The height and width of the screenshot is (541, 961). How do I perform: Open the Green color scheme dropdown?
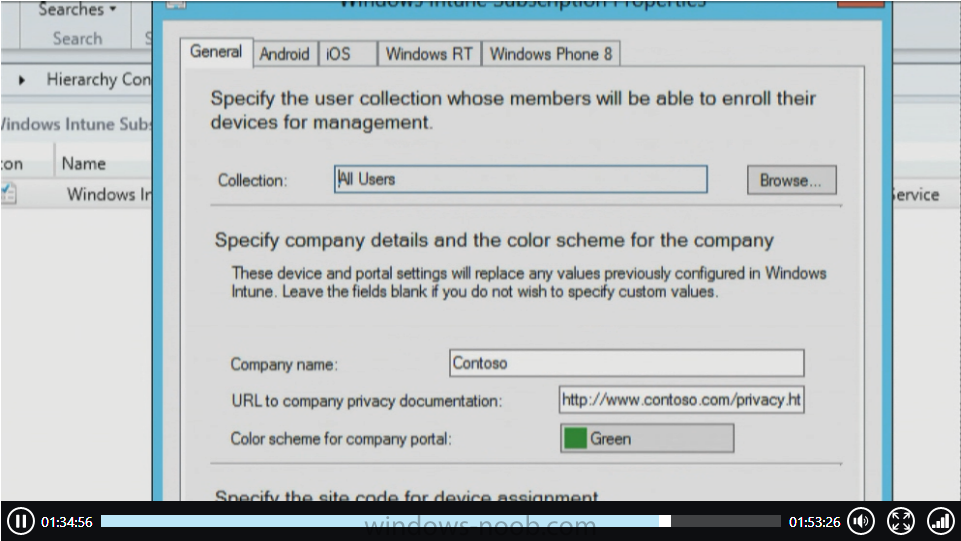647,439
